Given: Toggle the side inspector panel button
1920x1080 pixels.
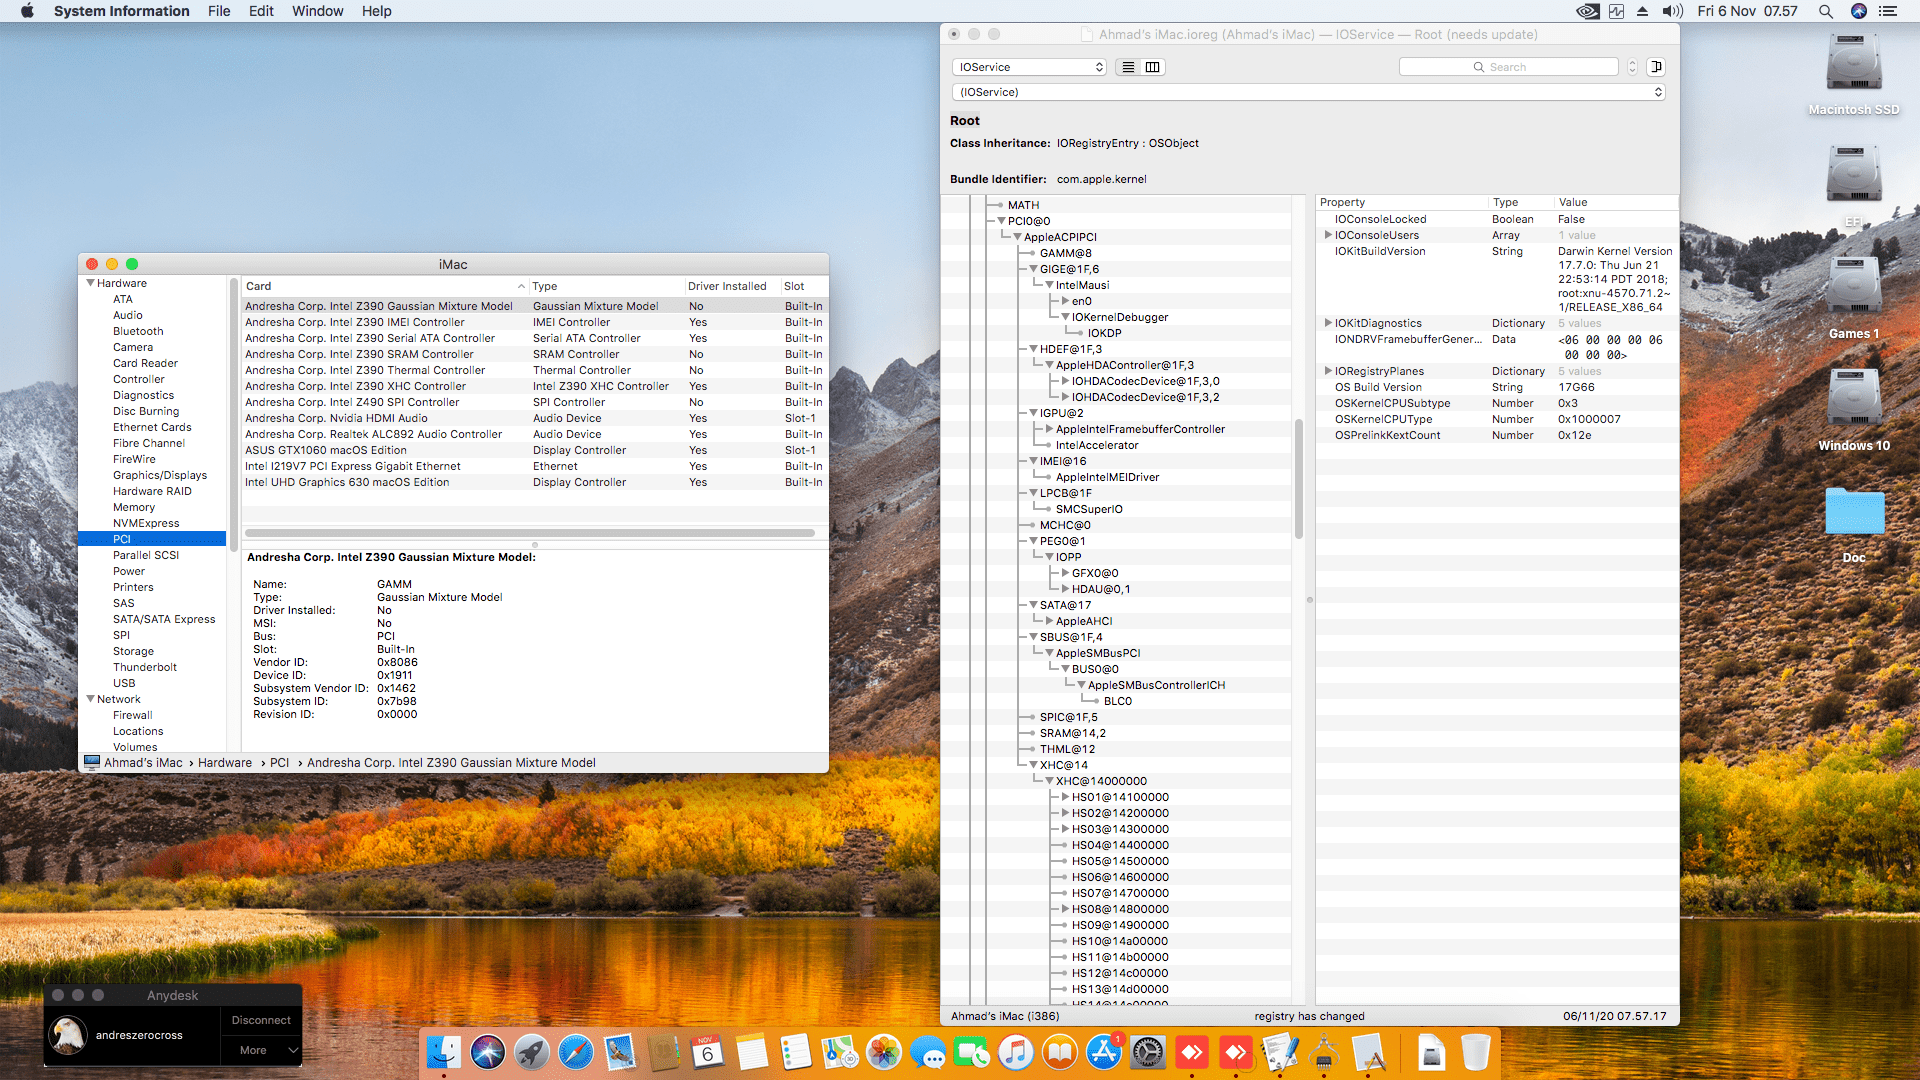Looking at the screenshot, I should point(1656,67).
